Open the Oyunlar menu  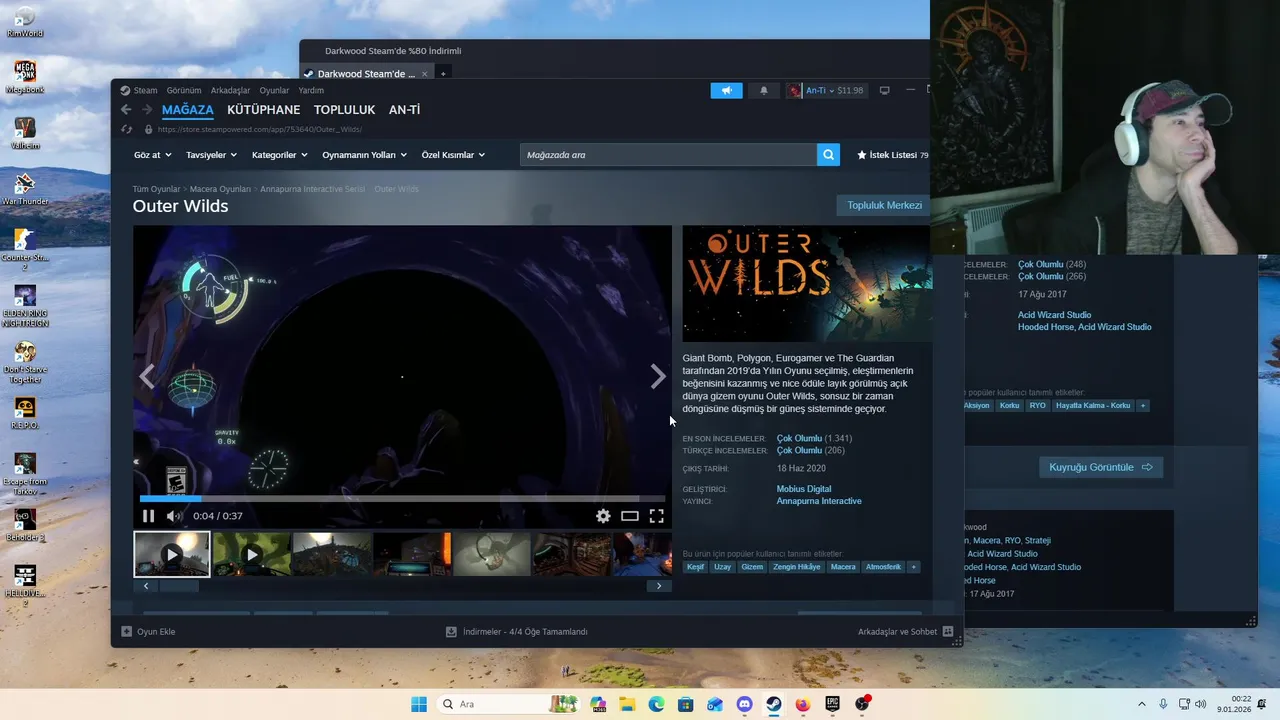click(274, 90)
